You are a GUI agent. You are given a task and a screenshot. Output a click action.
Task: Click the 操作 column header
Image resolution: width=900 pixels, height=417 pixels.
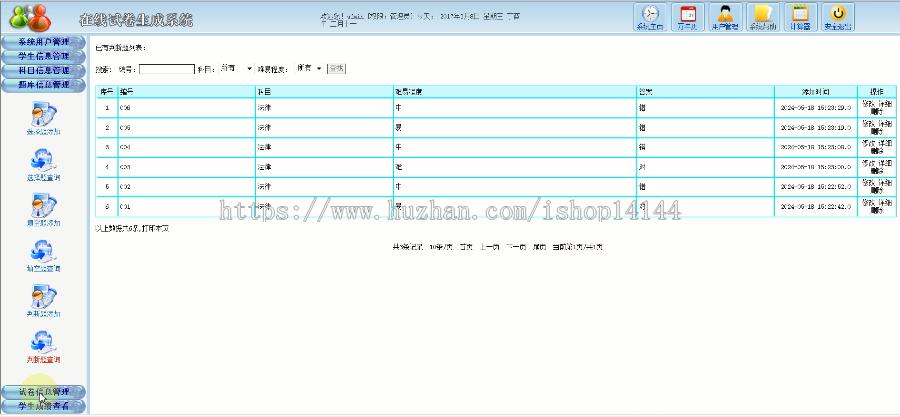tap(876, 92)
